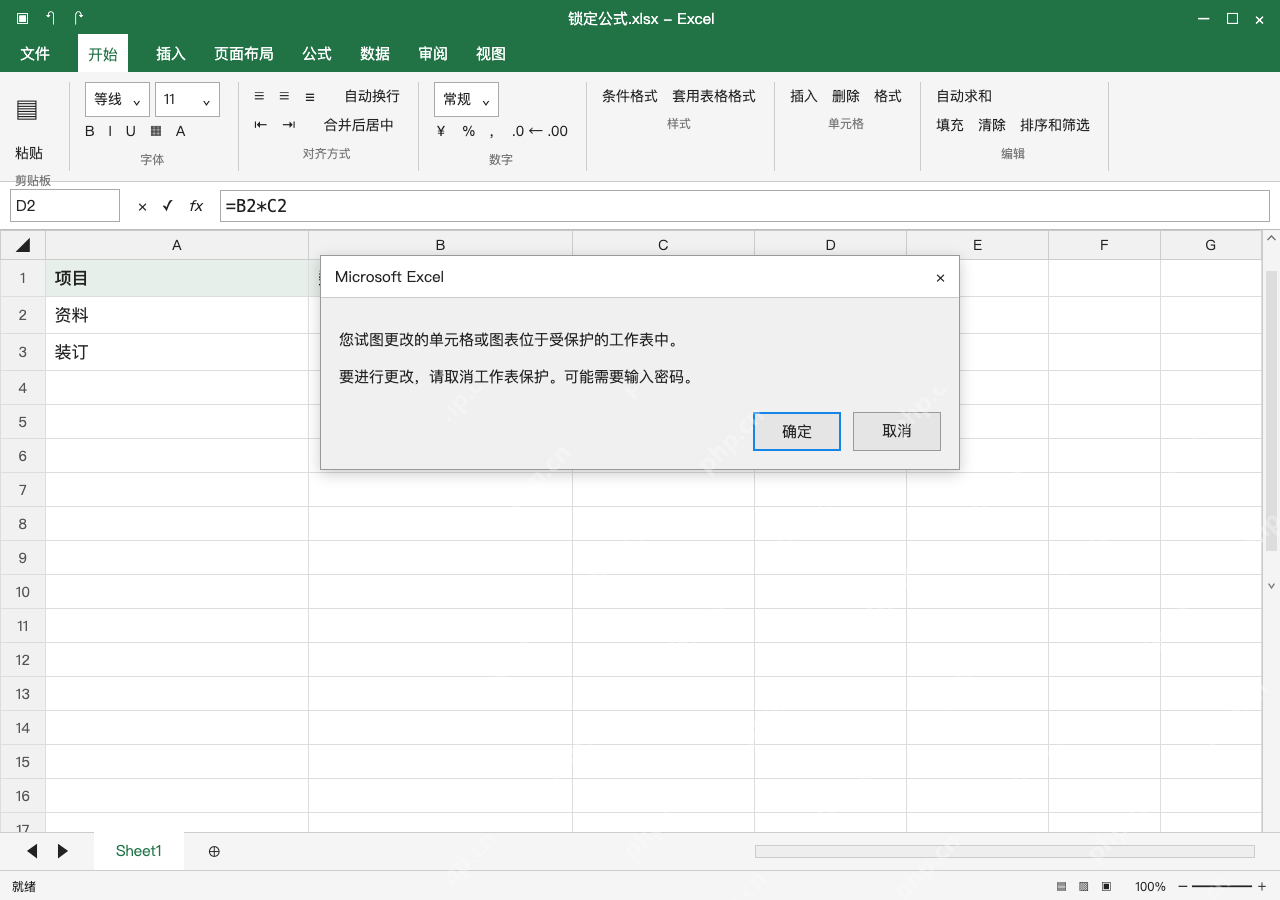
Task: Switch to the 审阅 ribbon tab
Action: coord(433,54)
